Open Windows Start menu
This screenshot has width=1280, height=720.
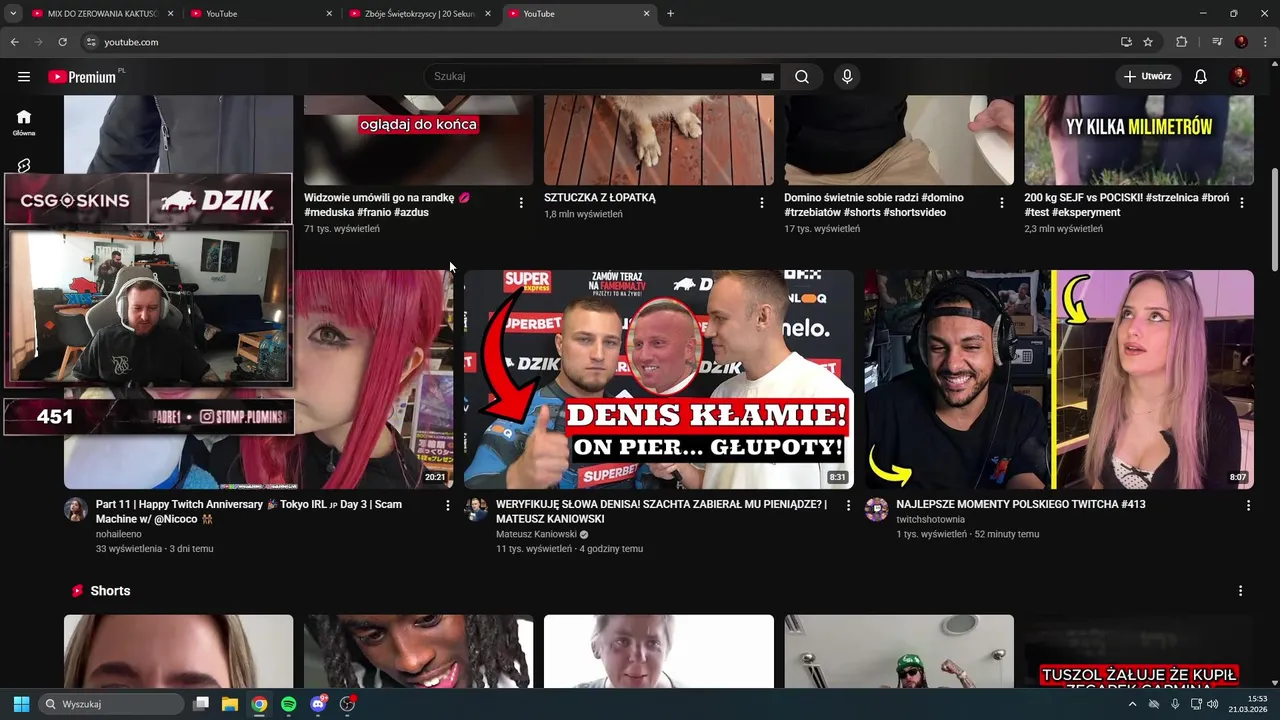[21, 704]
